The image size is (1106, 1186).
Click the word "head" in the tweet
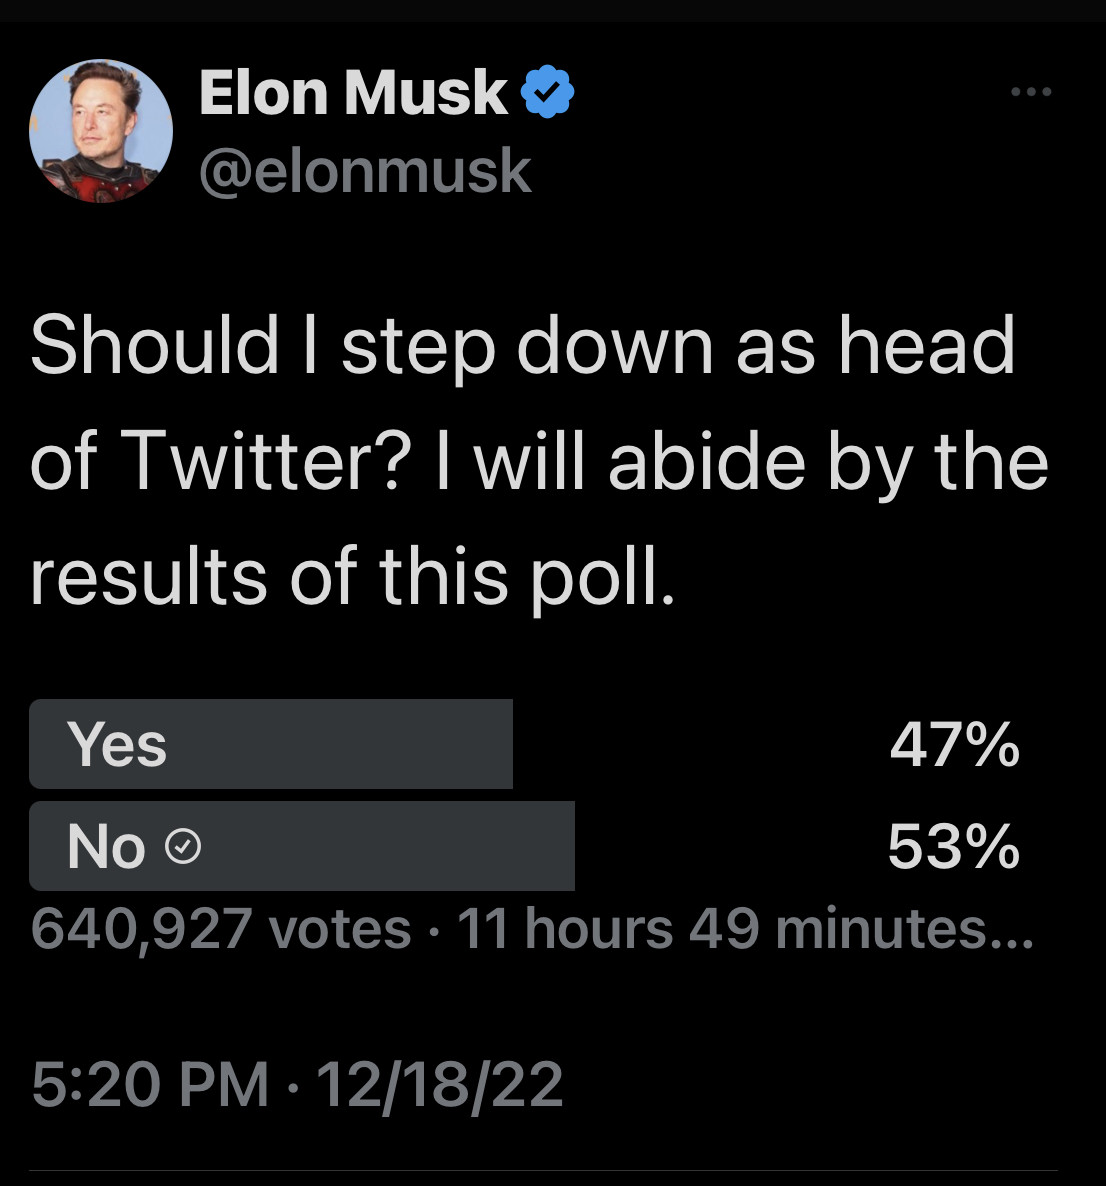coord(926,345)
